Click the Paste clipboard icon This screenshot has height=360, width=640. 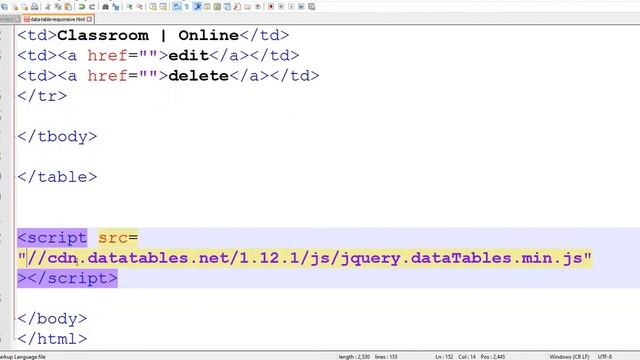coord(68,7)
